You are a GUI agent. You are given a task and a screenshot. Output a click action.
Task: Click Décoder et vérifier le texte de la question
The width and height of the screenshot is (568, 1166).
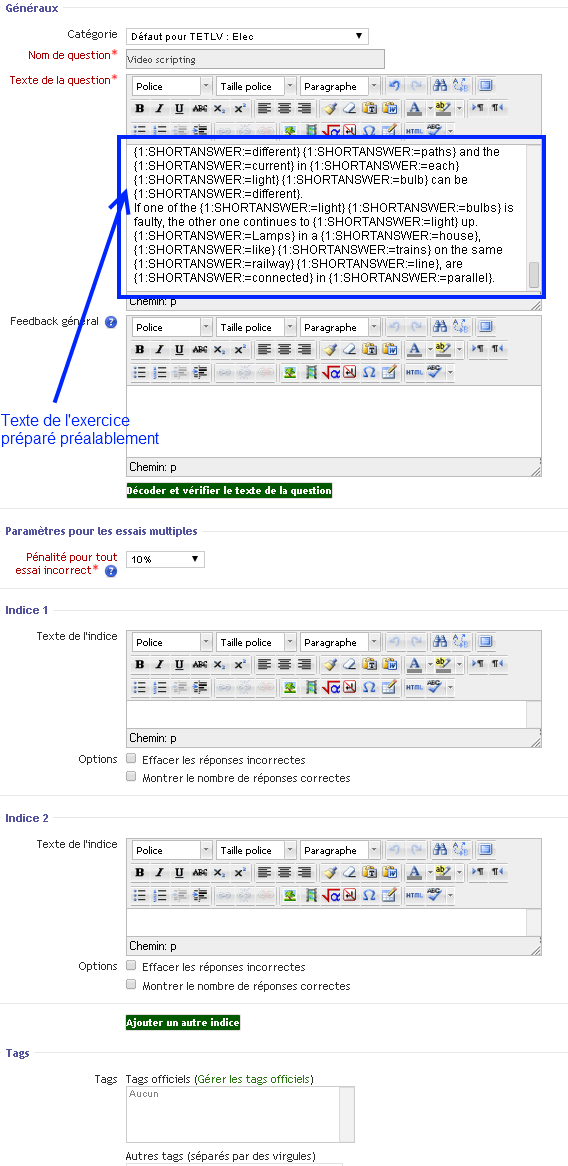click(x=229, y=491)
